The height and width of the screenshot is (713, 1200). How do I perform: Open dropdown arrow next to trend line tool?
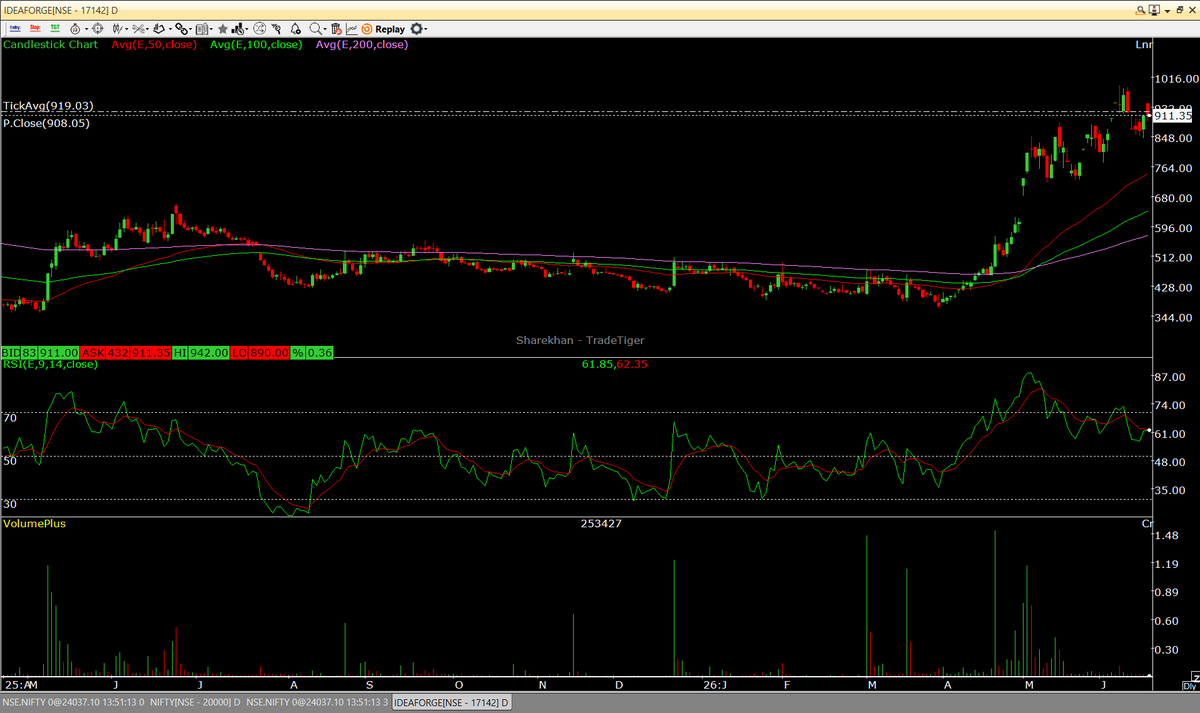tap(148, 29)
